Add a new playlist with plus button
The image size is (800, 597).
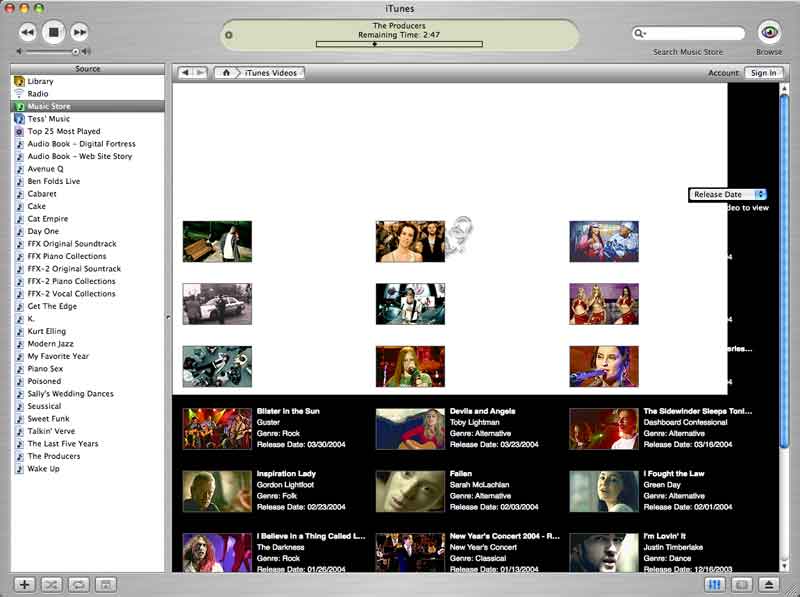click(x=24, y=584)
